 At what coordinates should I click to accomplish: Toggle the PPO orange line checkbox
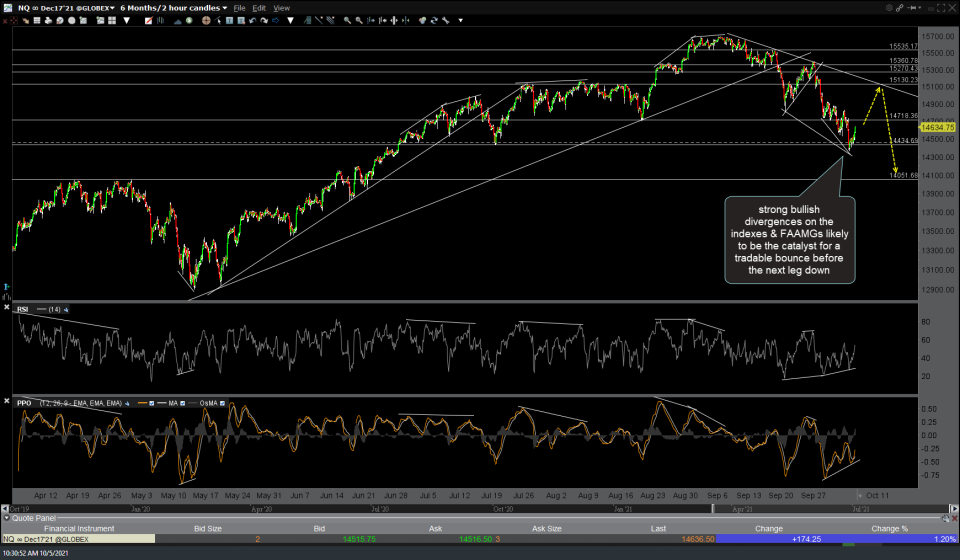click(x=151, y=403)
